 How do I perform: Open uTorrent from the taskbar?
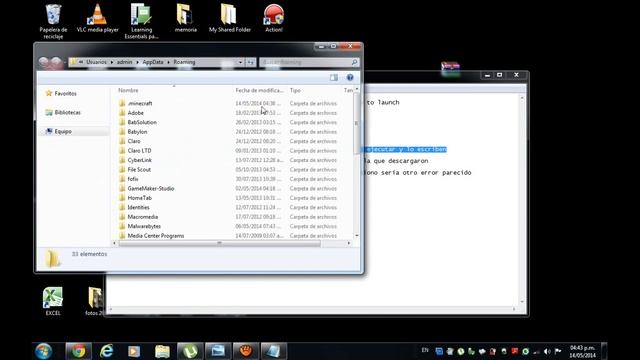190,351
